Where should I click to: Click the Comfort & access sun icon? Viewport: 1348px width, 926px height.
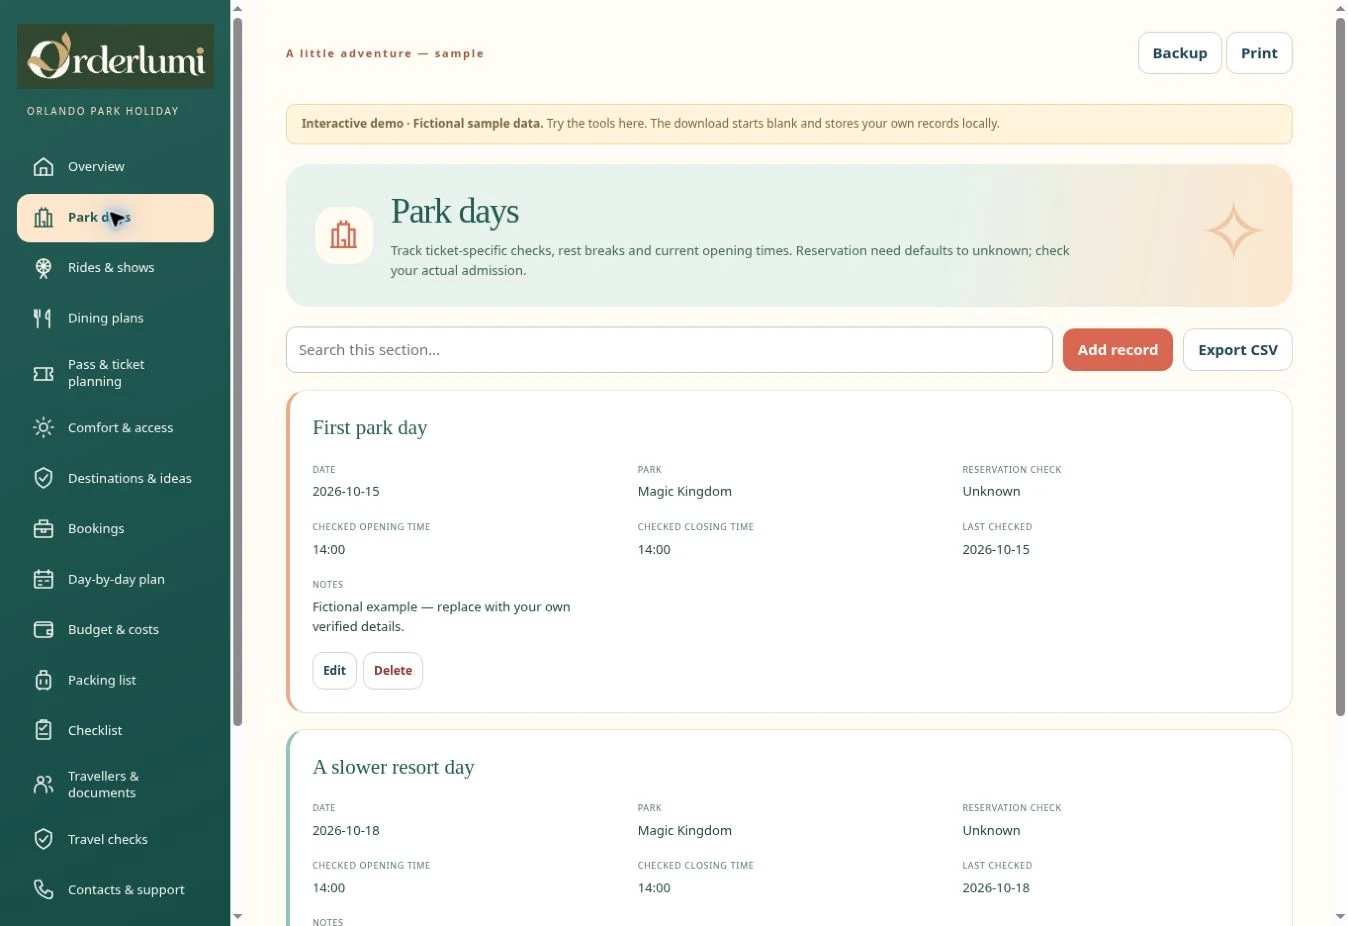[x=43, y=427]
